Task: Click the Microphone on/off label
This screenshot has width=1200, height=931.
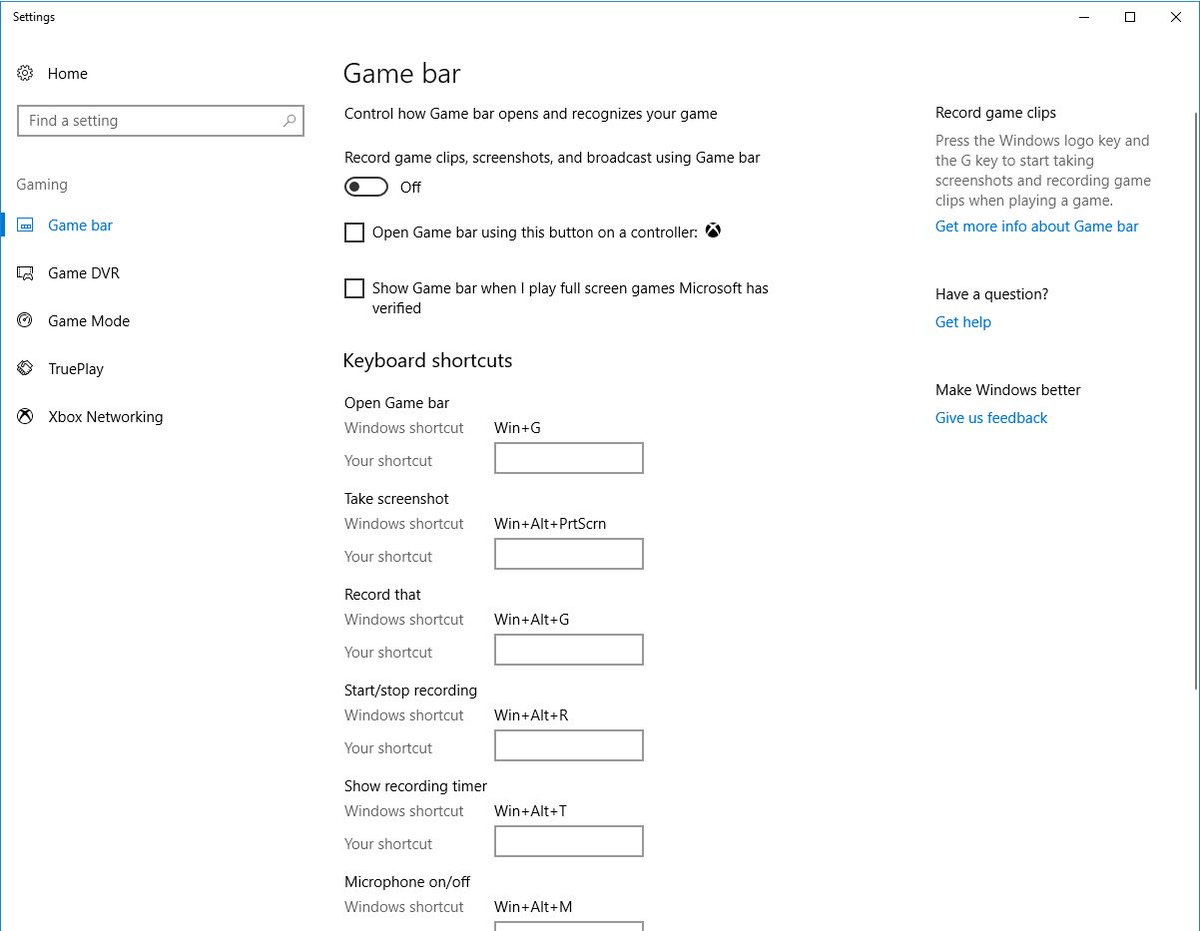Action: (x=407, y=882)
